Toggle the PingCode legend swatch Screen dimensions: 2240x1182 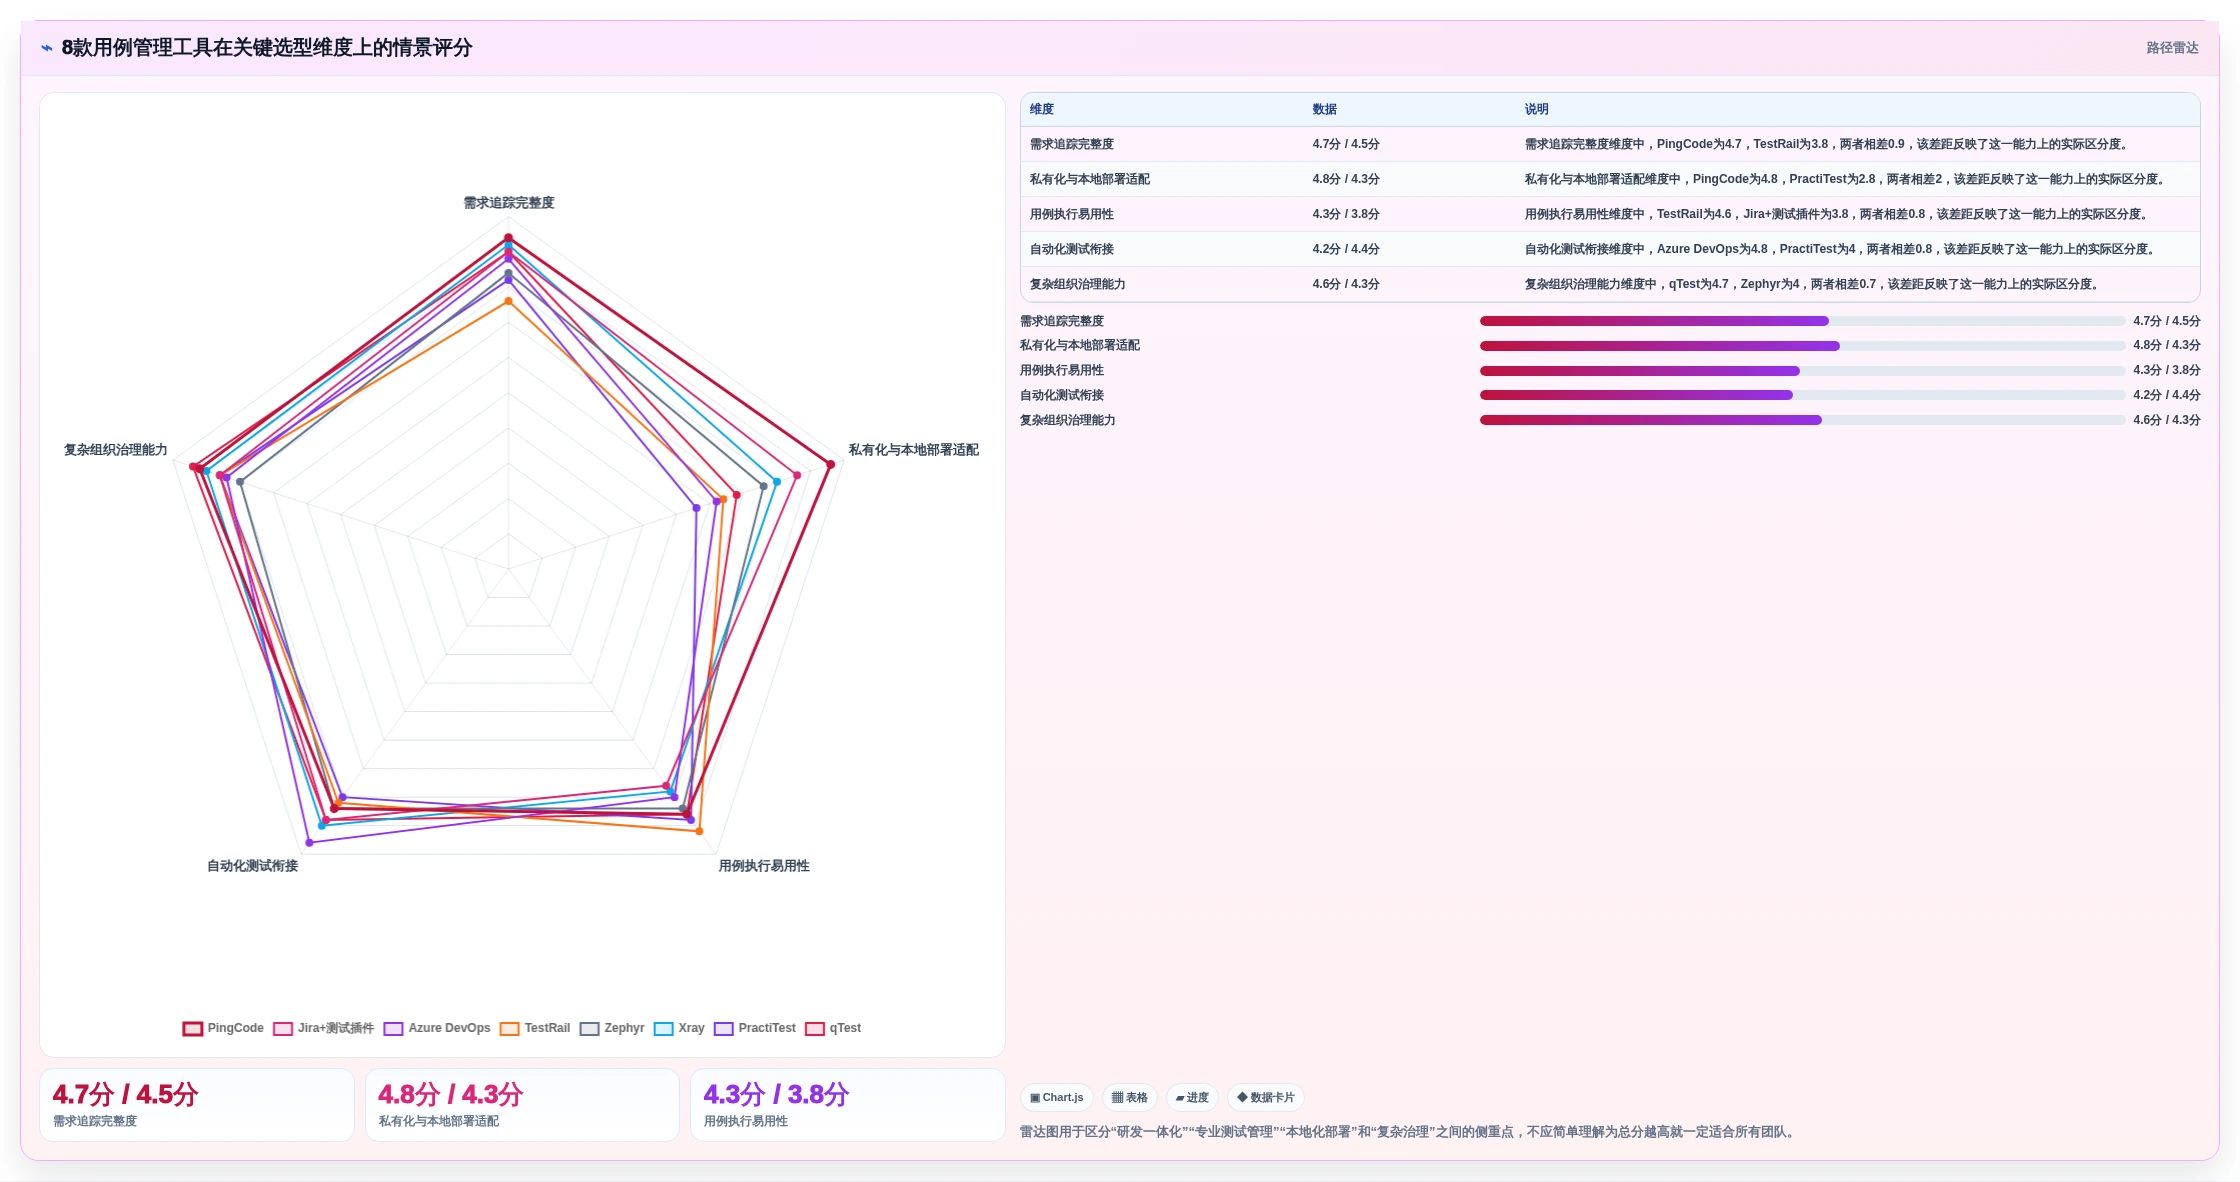(x=193, y=1028)
